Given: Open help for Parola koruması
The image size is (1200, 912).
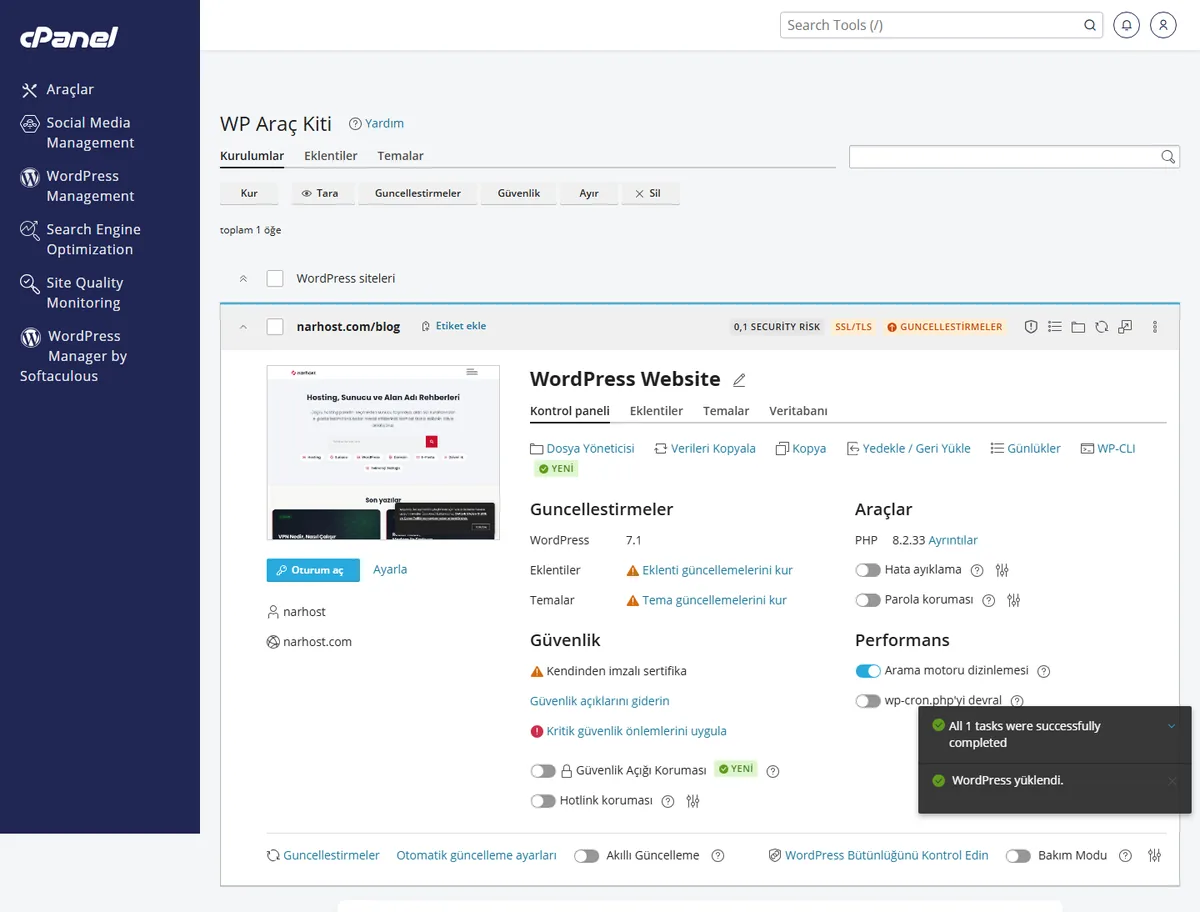Looking at the screenshot, I should pyautogui.click(x=989, y=600).
